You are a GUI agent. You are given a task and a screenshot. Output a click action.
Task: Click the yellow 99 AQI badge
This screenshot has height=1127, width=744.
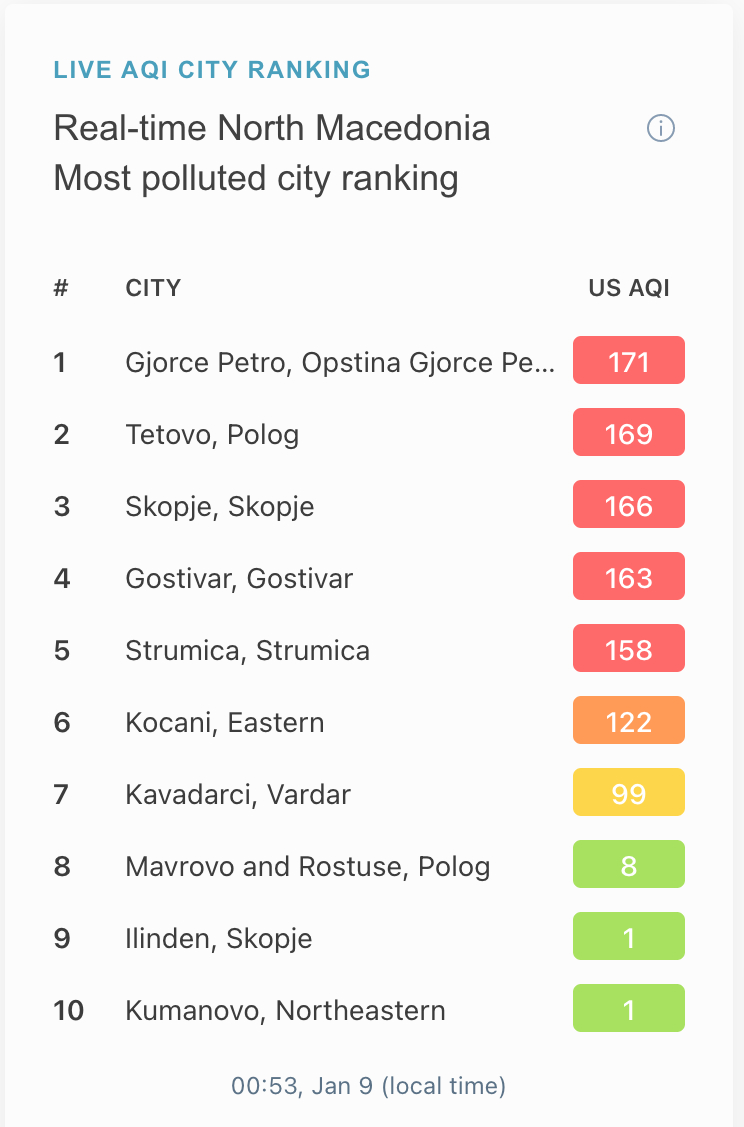(x=629, y=792)
